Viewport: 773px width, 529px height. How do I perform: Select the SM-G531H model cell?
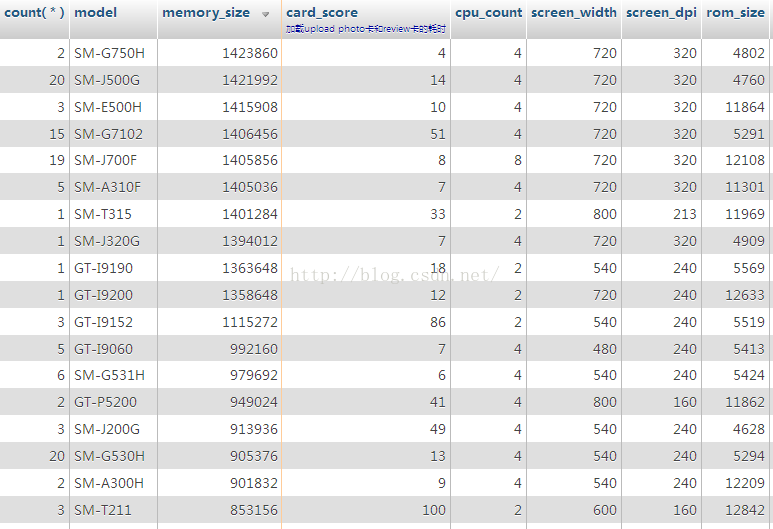coord(109,376)
